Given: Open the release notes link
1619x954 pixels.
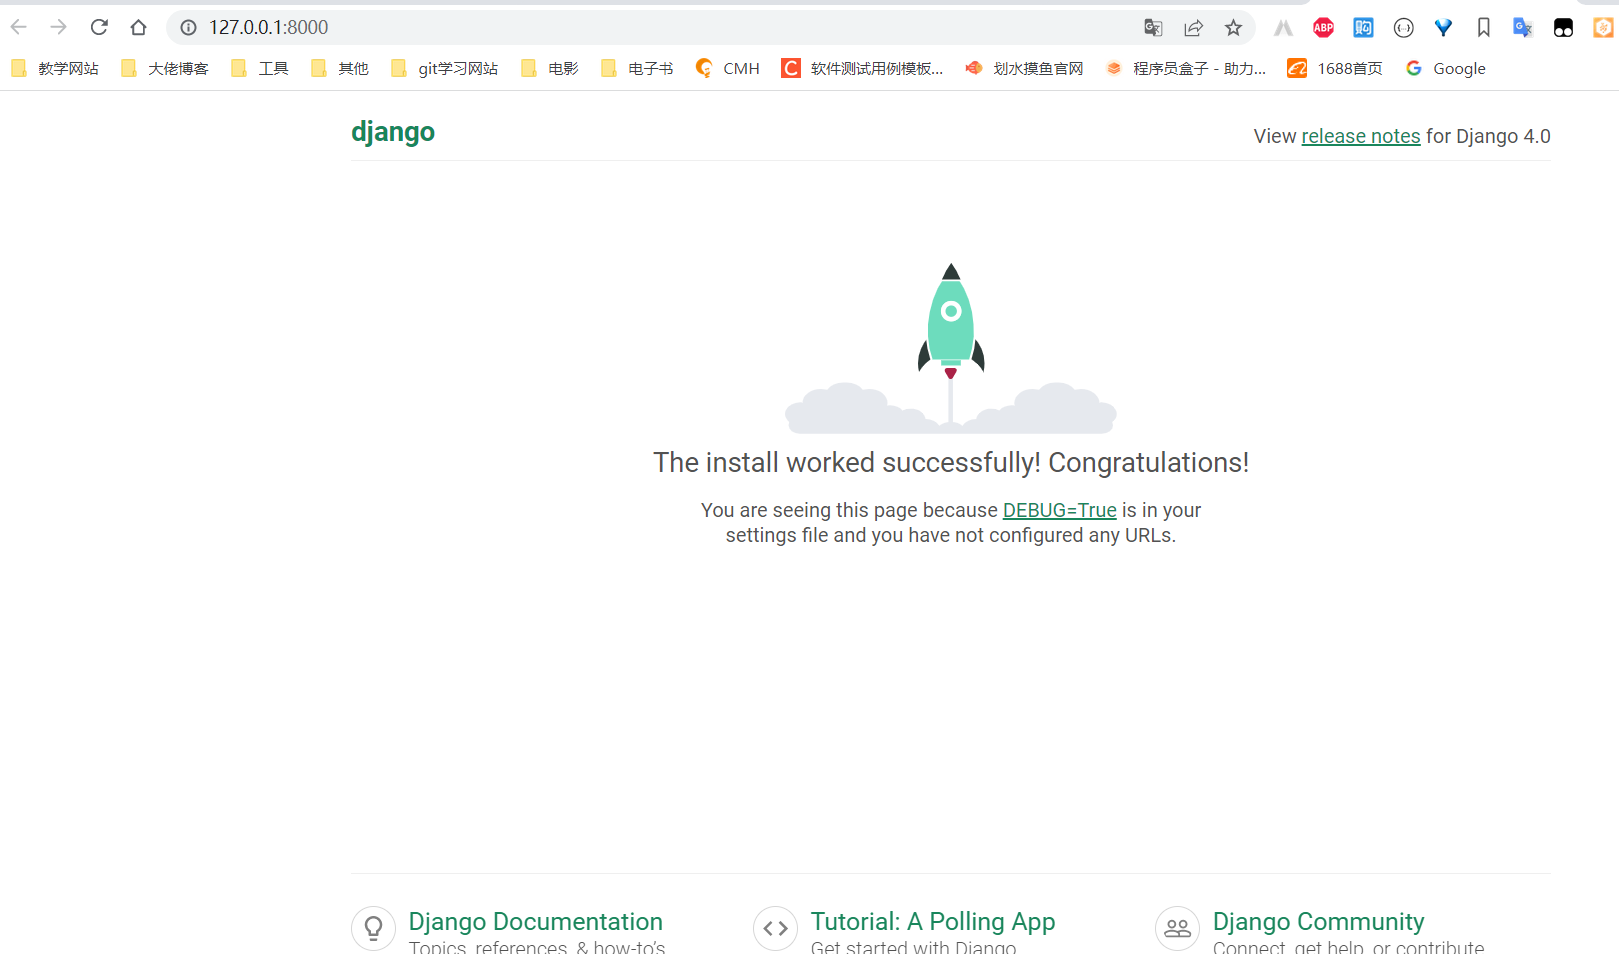Looking at the screenshot, I should tap(1361, 136).
